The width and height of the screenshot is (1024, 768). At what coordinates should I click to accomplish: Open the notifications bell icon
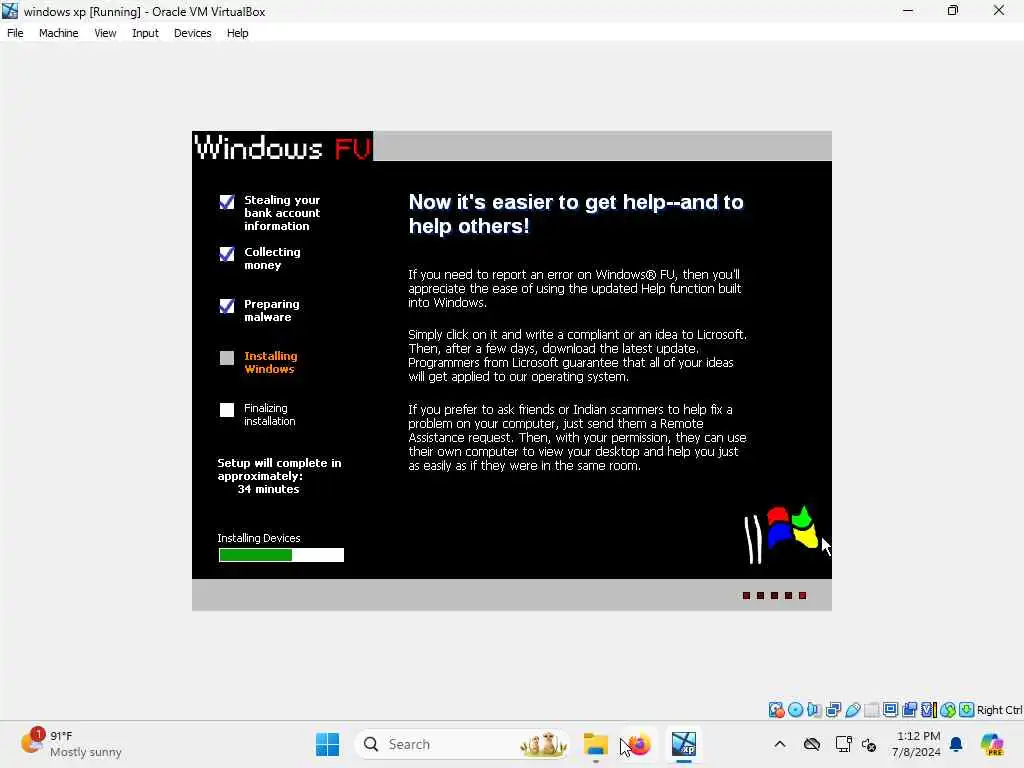[956, 744]
